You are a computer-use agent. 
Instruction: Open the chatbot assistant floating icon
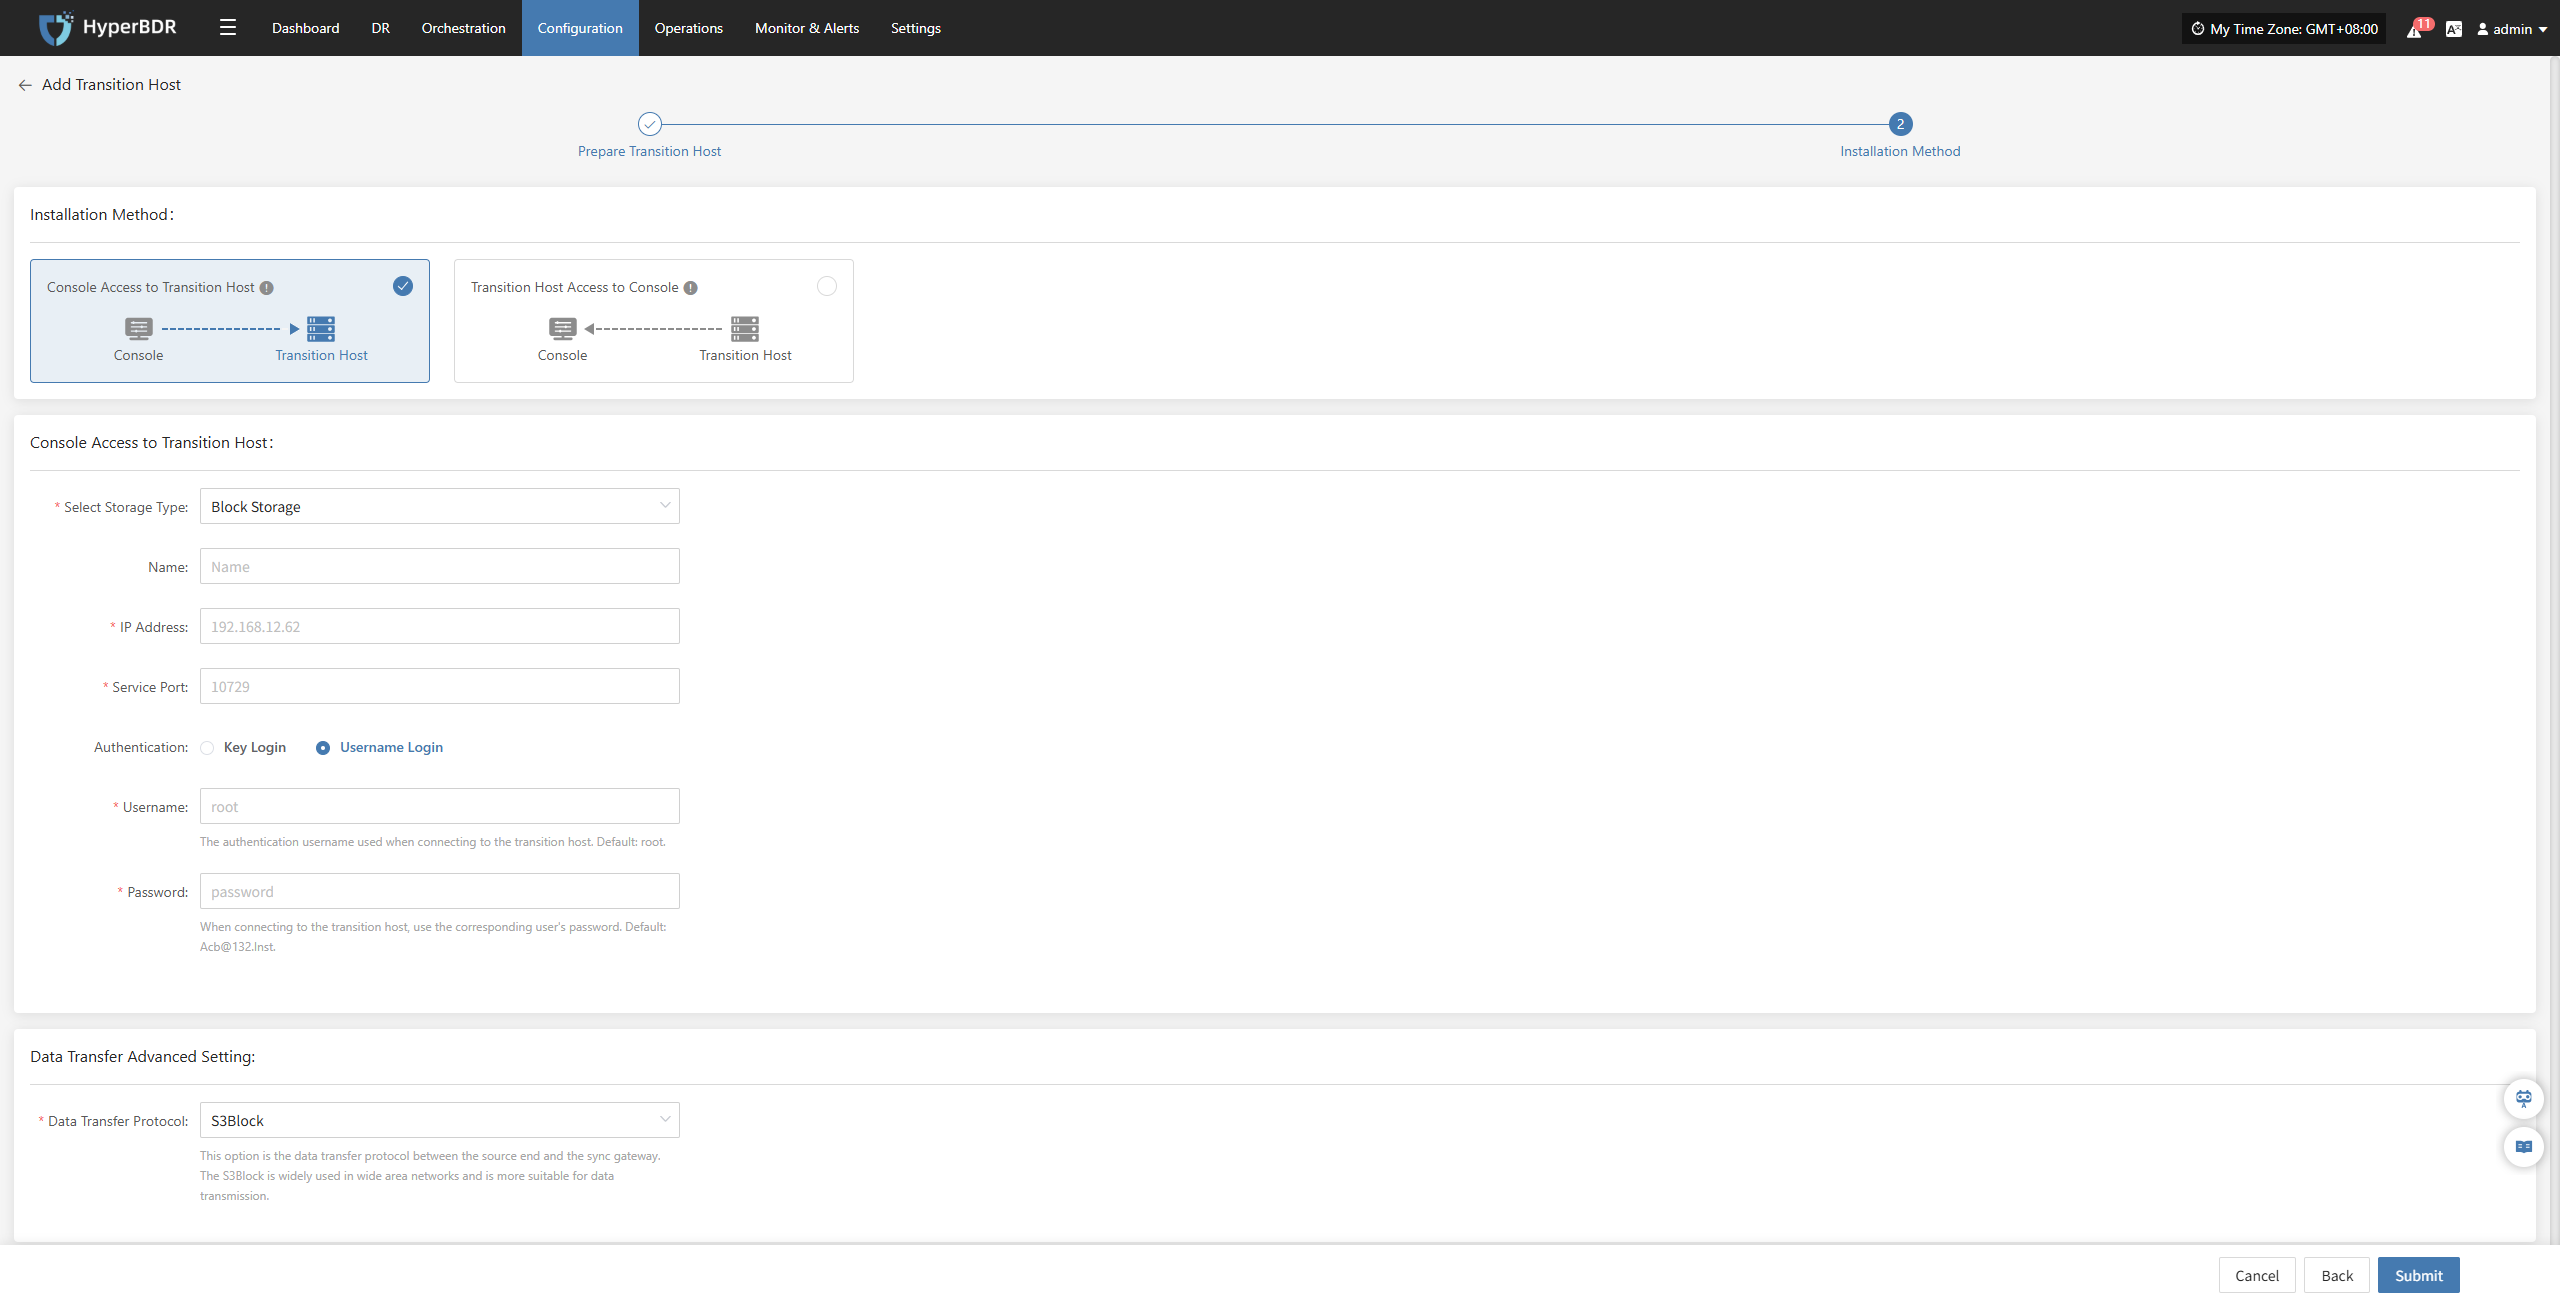(x=2523, y=1098)
